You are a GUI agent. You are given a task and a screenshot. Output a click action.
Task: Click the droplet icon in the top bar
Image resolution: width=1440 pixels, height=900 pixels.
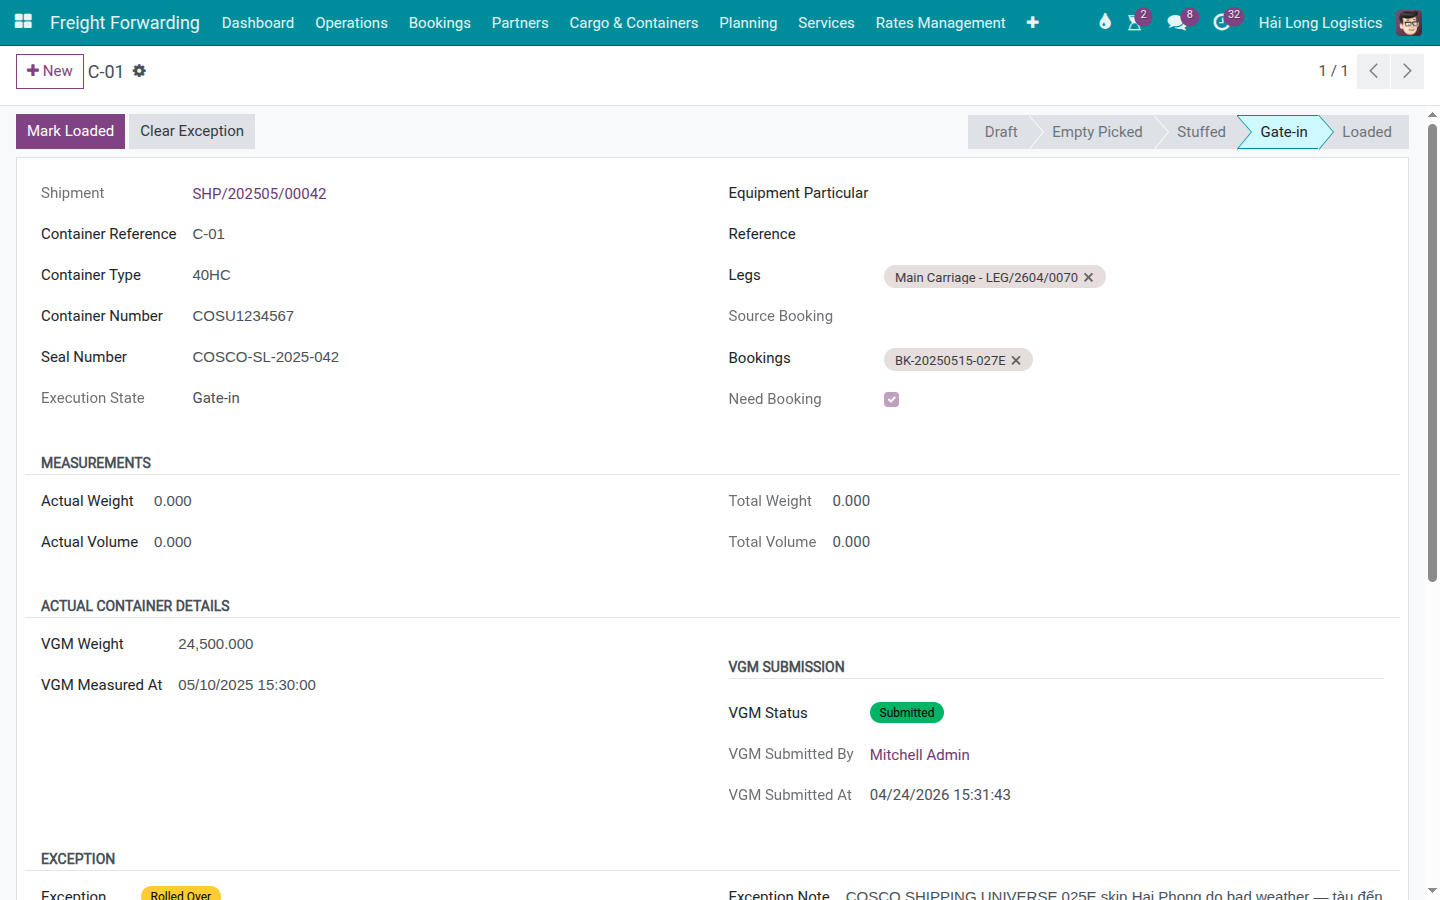1105,22
